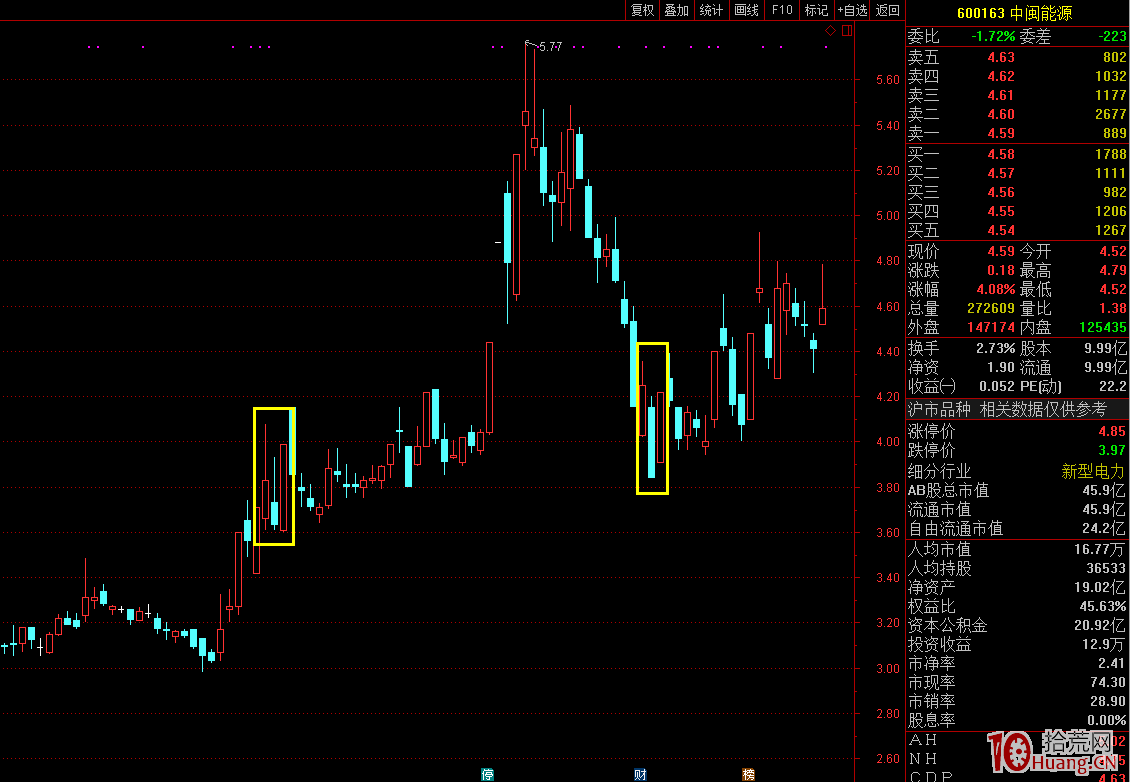Select the 人均持股 36533 row

click(x=1017, y=569)
